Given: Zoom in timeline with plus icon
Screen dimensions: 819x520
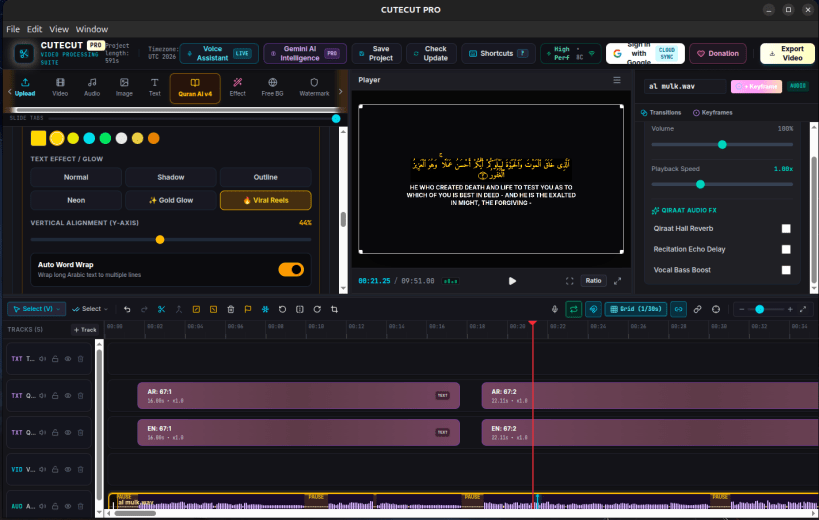Looking at the screenshot, I should [790, 309].
